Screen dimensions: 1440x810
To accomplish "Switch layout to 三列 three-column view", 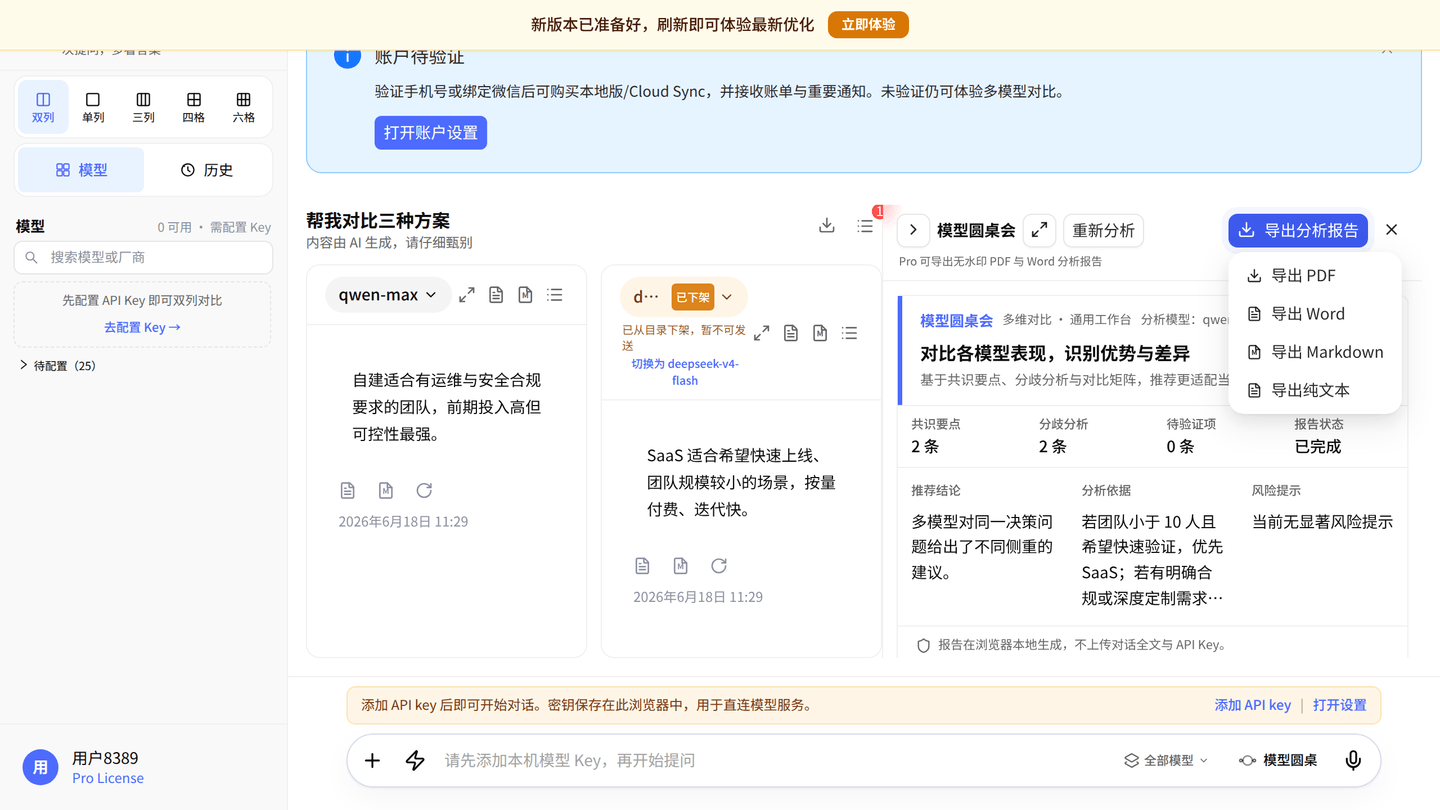I will pos(143,107).
